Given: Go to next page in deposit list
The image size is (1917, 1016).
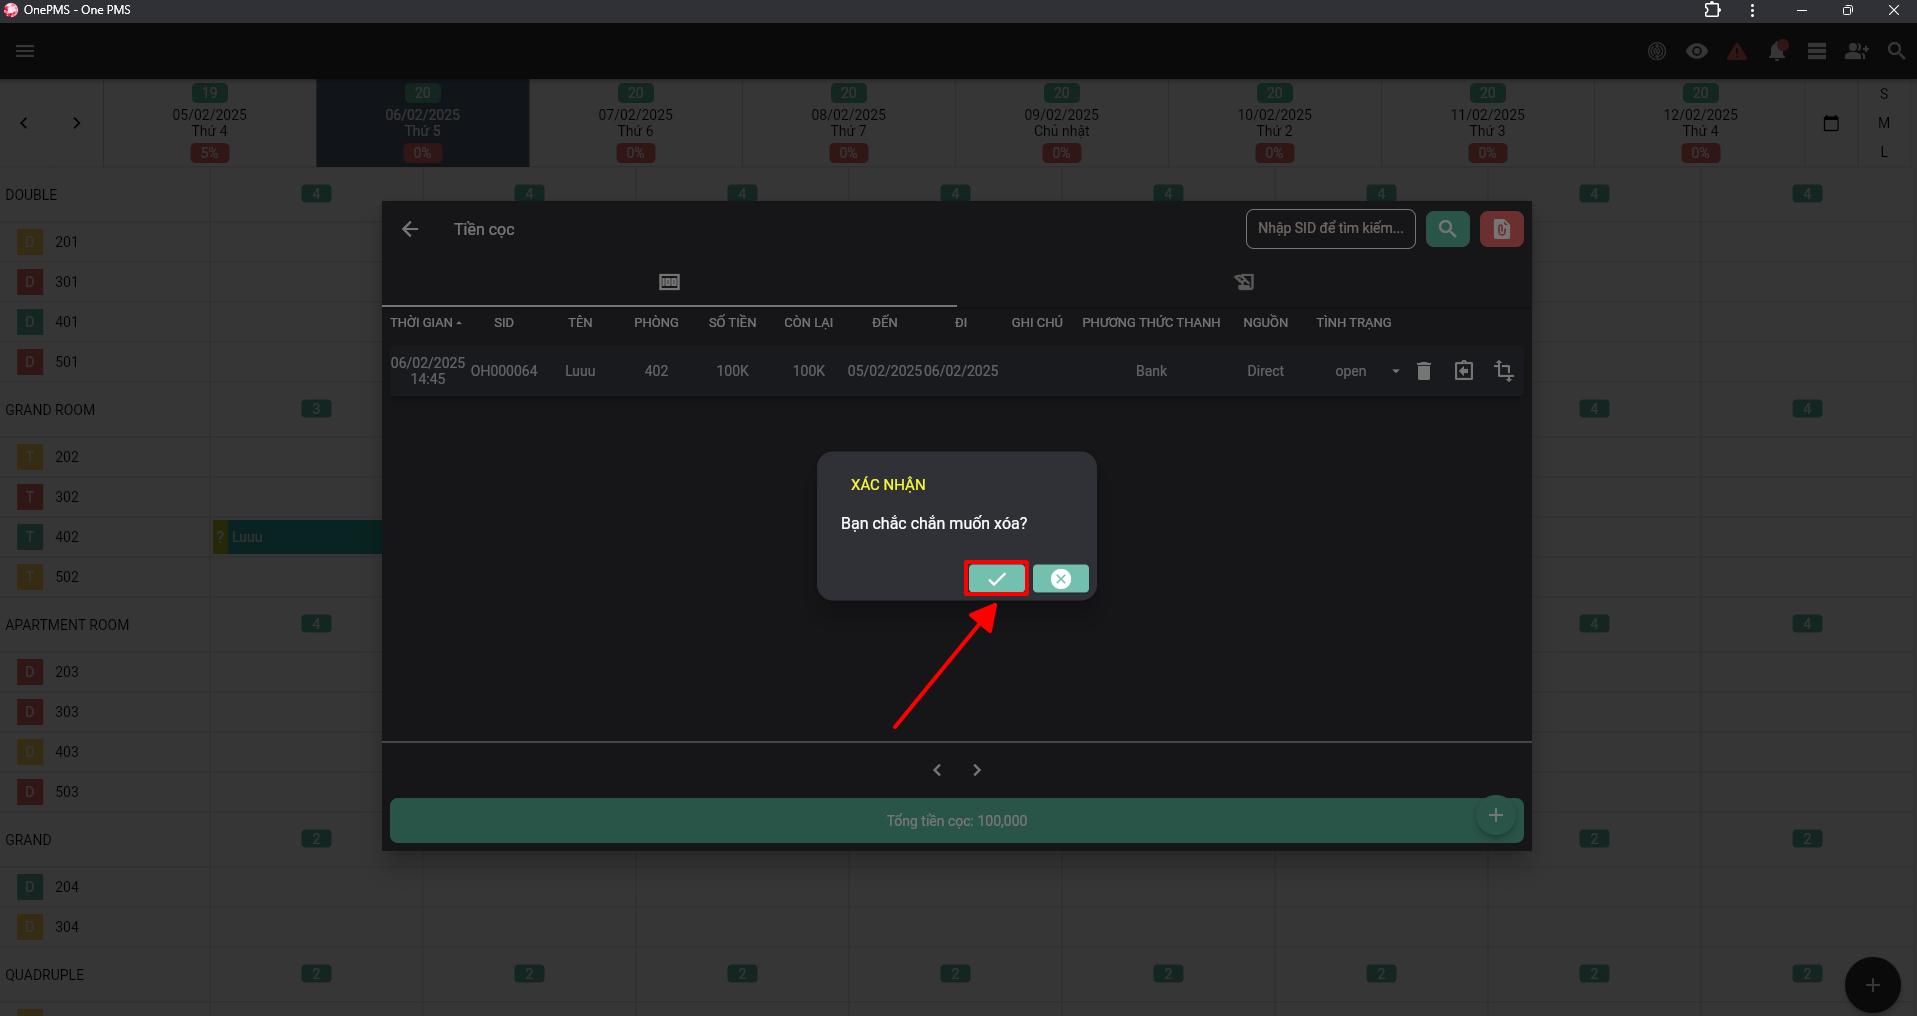Looking at the screenshot, I should click(977, 770).
